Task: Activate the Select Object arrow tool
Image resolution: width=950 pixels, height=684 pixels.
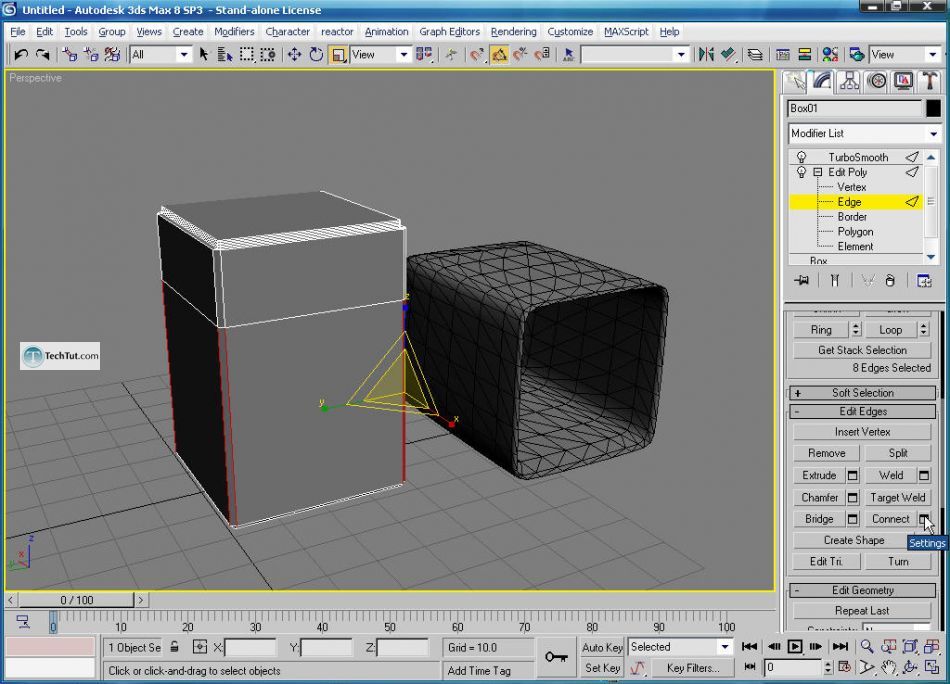Action: 204,55
